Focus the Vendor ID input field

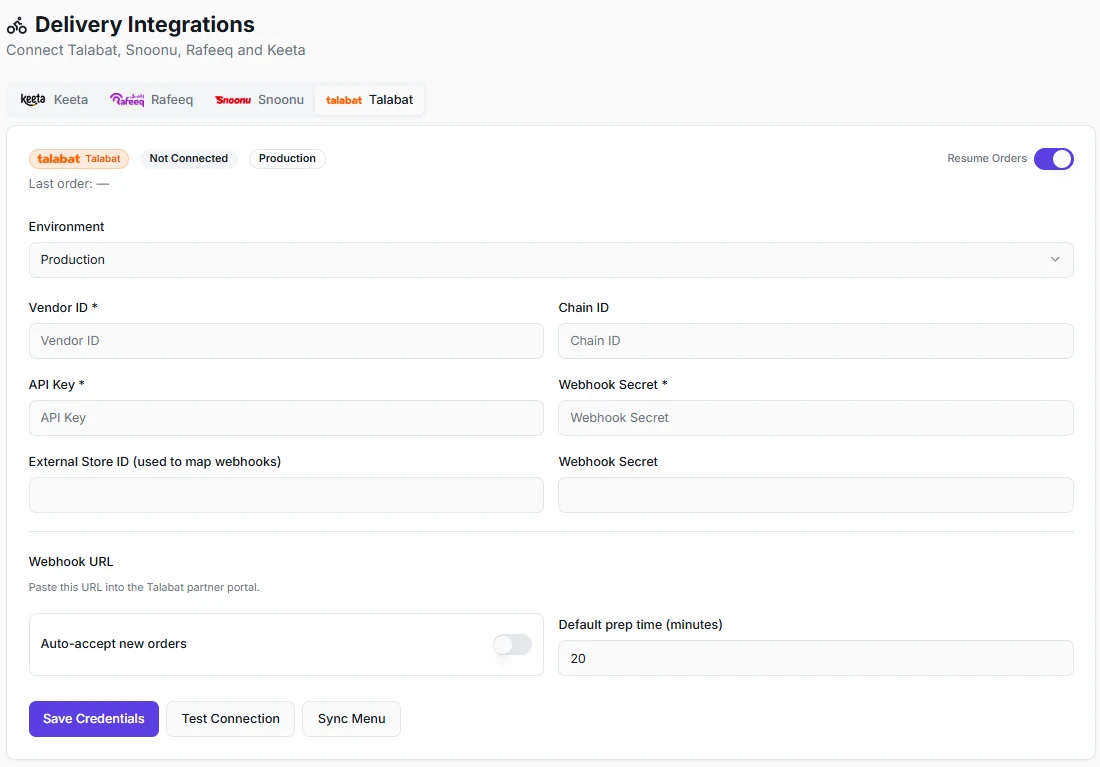(x=286, y=341)
